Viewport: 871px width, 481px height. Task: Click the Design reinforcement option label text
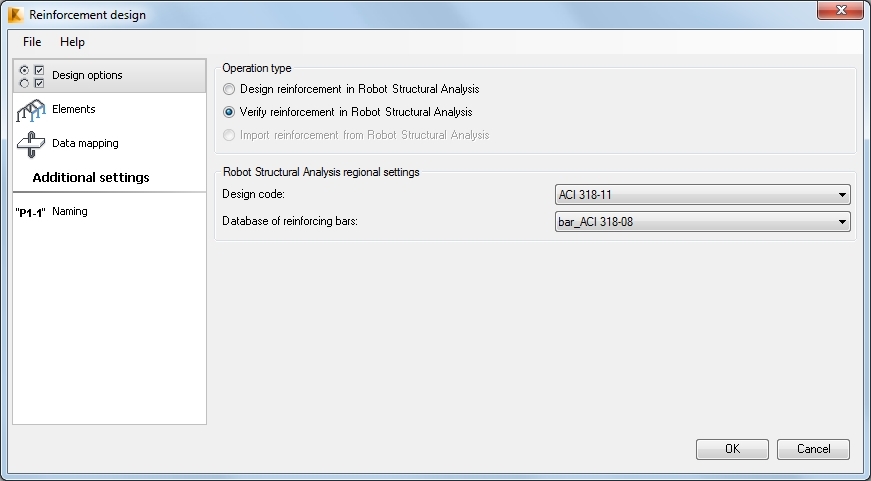point(359,89)
